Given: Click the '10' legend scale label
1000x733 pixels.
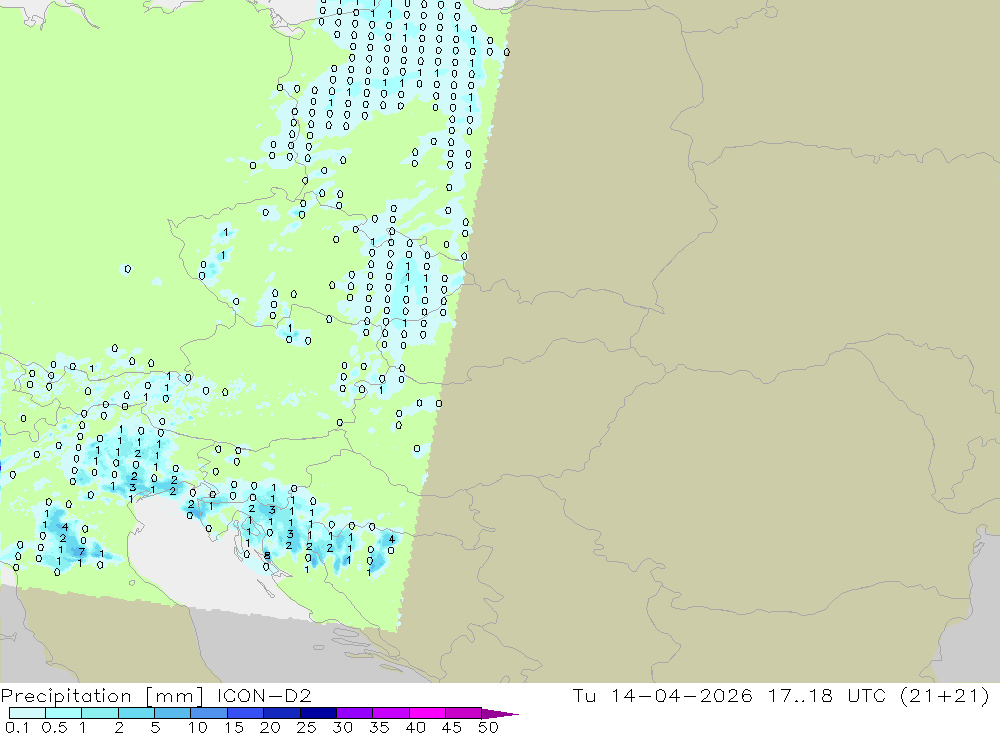Looking at the screenshot, I should point(198,727).
